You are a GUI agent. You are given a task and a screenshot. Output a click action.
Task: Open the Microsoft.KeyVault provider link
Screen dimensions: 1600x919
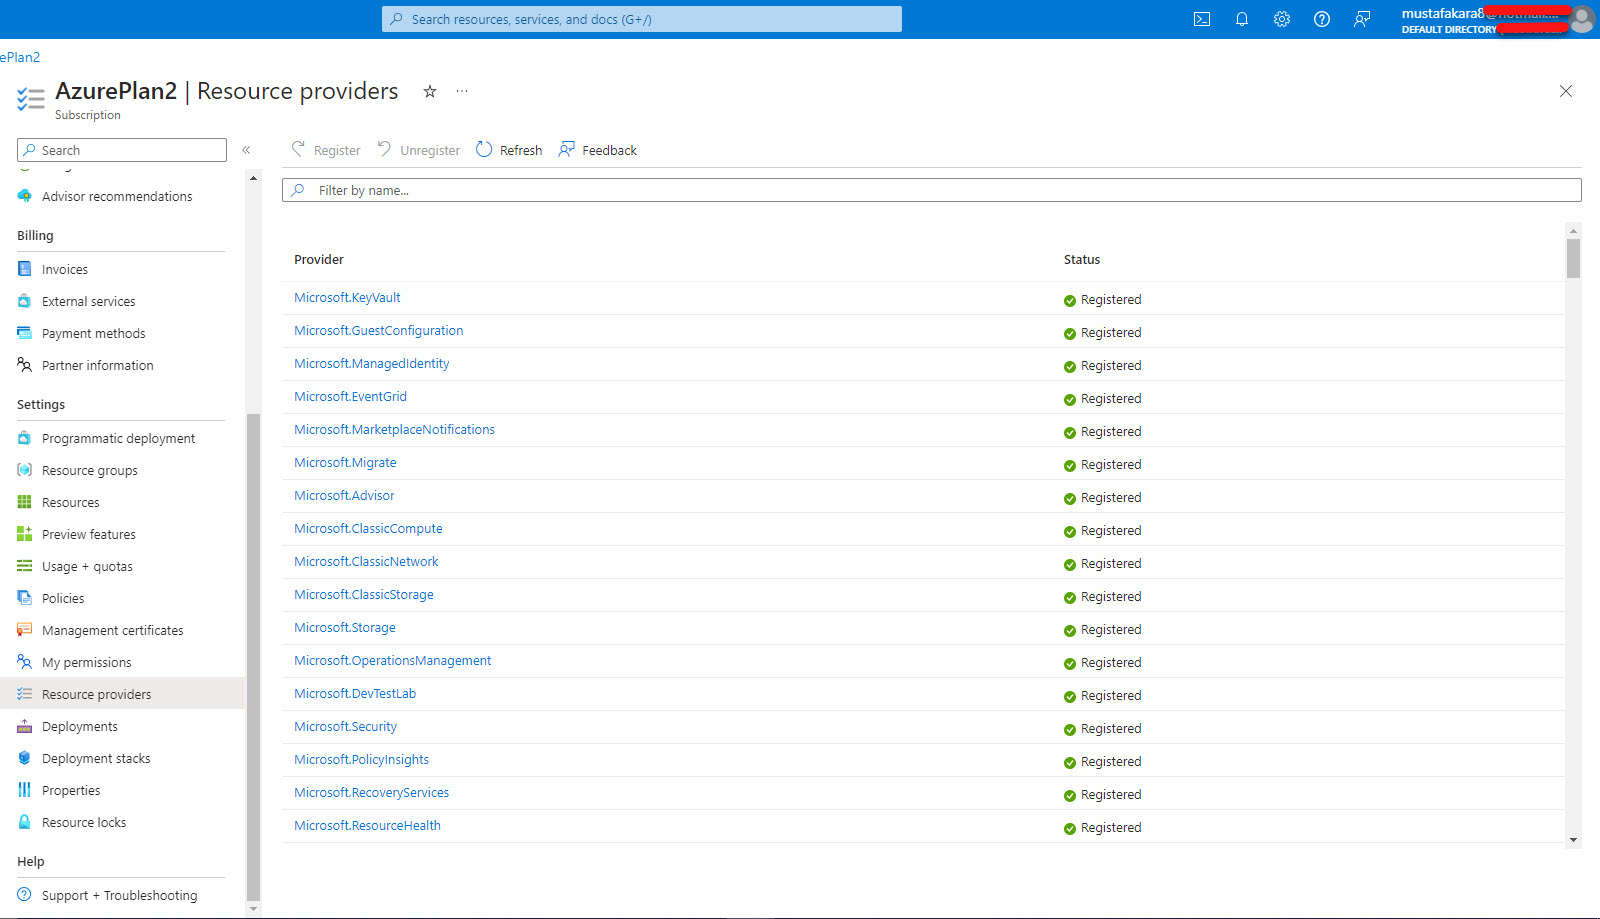click(347, 298)
